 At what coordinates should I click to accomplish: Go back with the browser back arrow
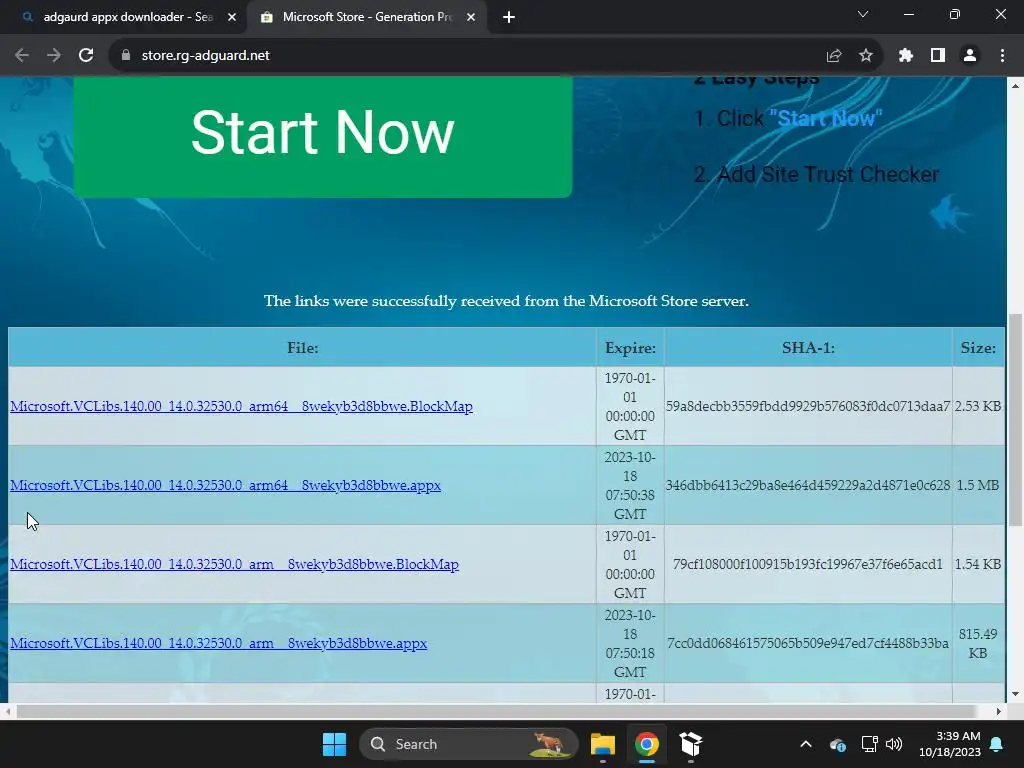coord(22,56)
